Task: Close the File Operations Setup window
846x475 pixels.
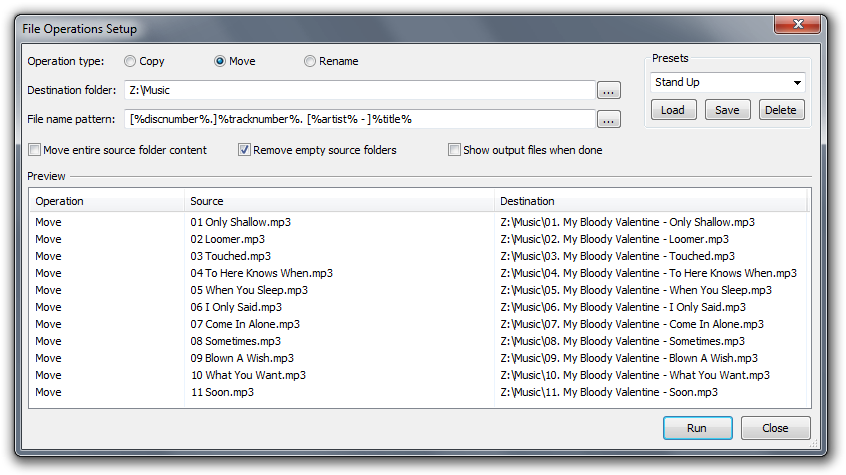Action: click(x=797, y=23)
